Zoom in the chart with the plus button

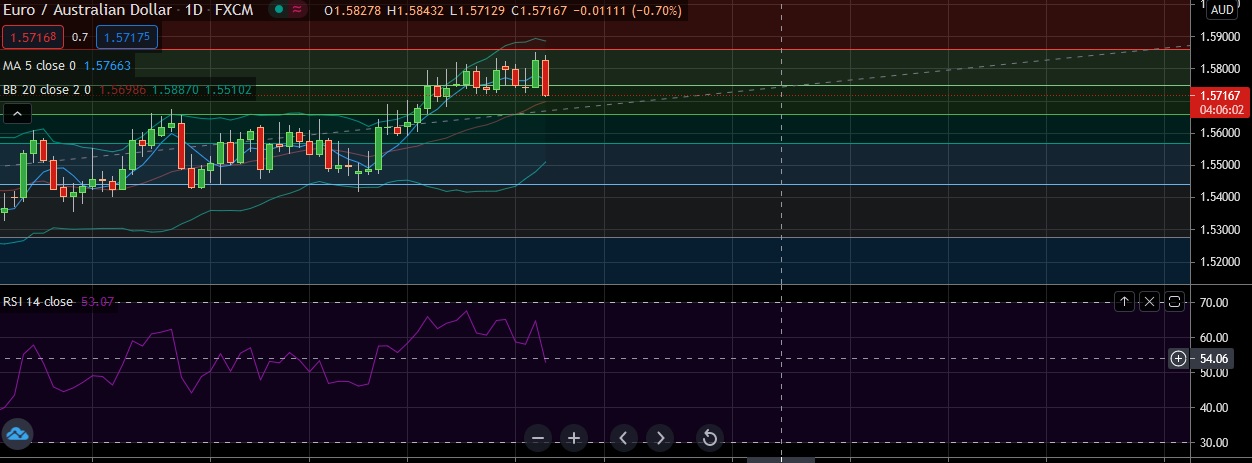click(574, 438)
